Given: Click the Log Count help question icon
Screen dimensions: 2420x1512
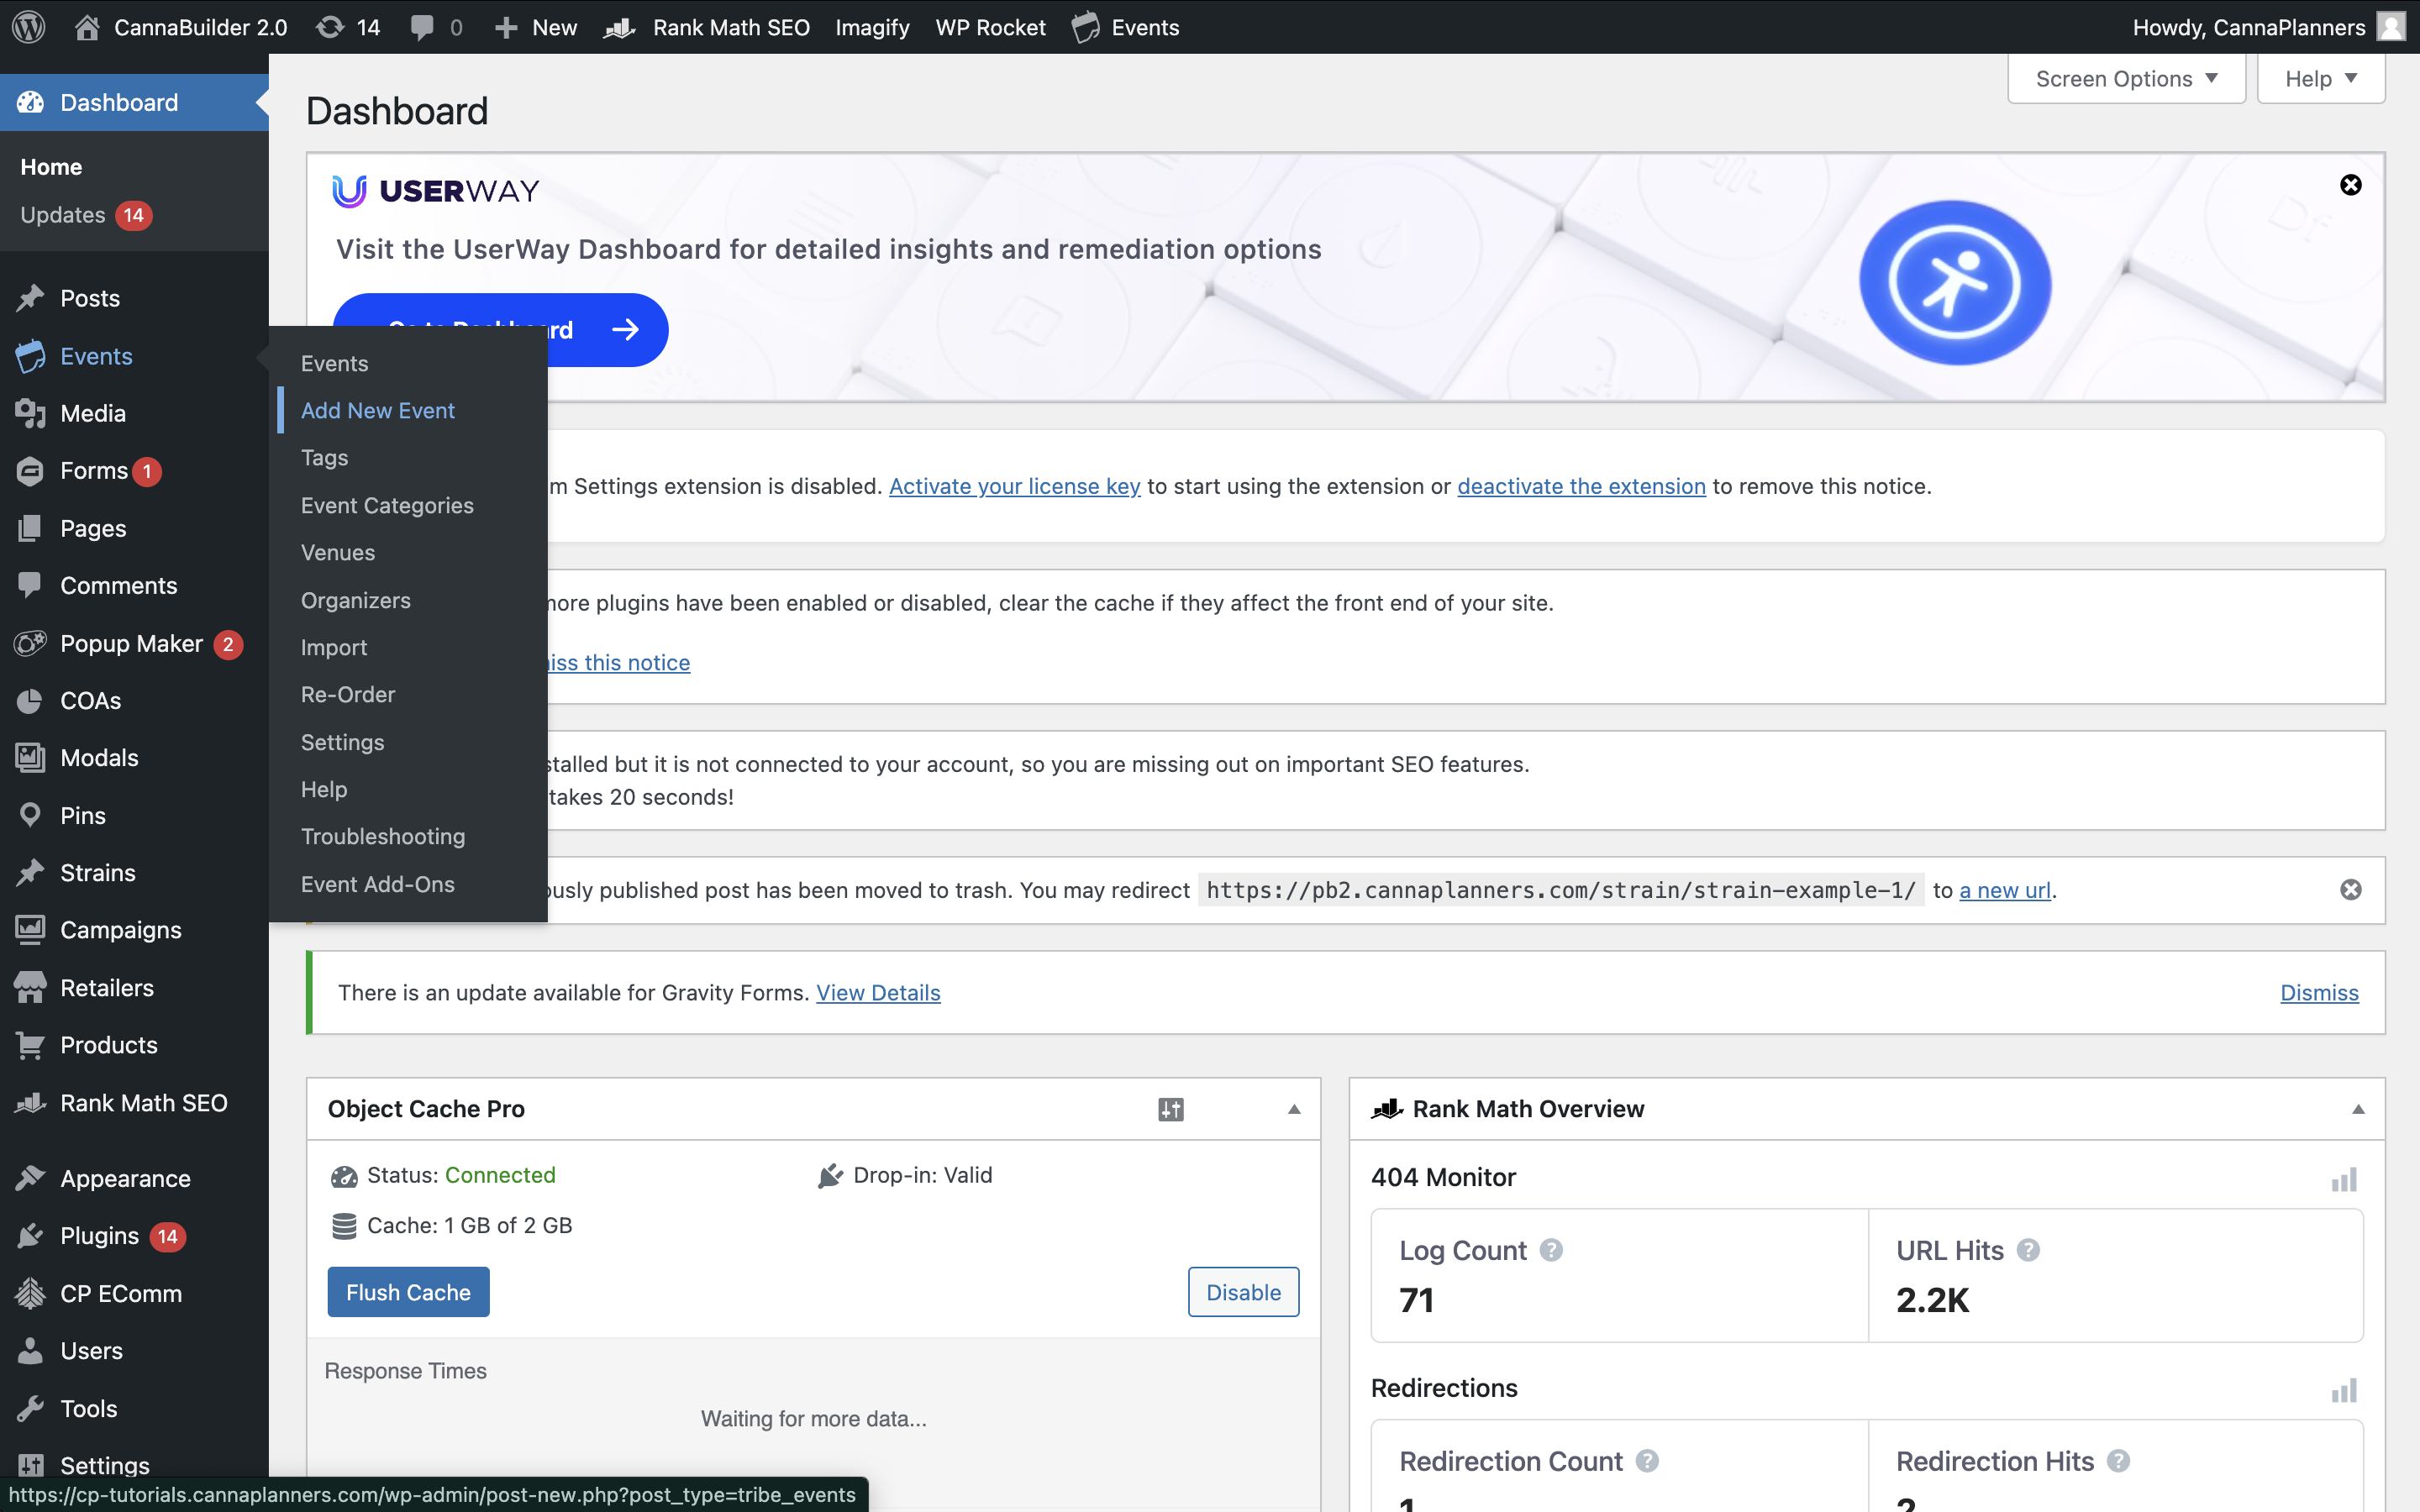Looking at the screenshot, I should coord(1551,1250).
